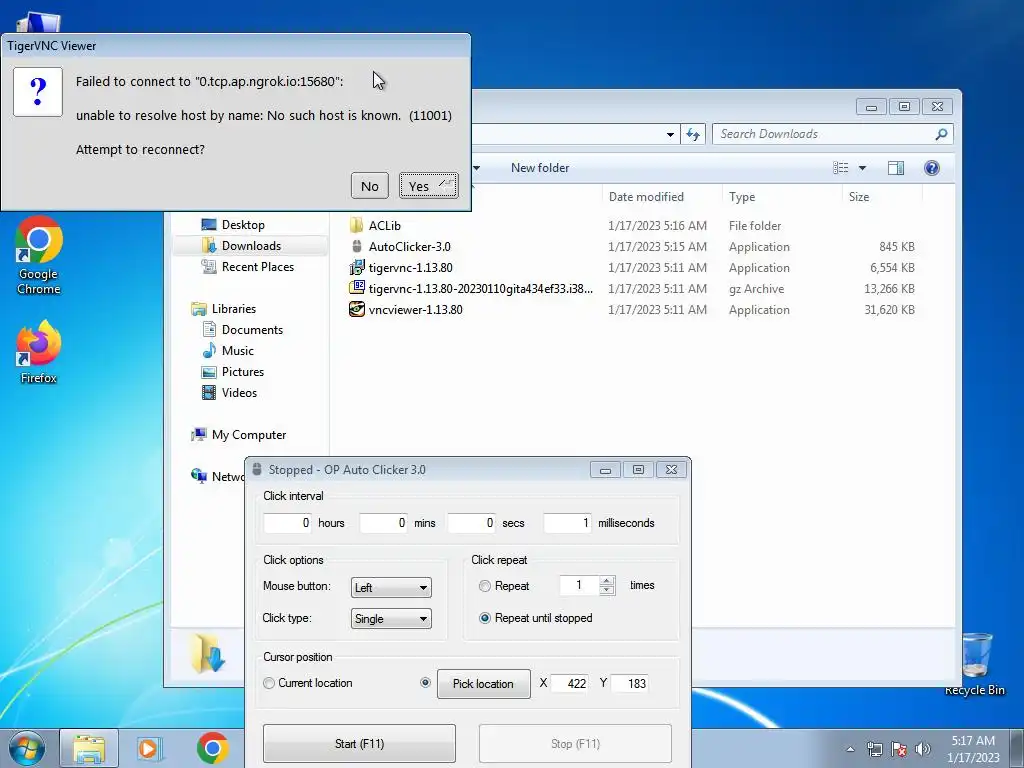Image resolution: width=1024 pixels, height=768 pixels.
Task: Click the Downloads folder icon in details pane
Action: click(208, 653)
